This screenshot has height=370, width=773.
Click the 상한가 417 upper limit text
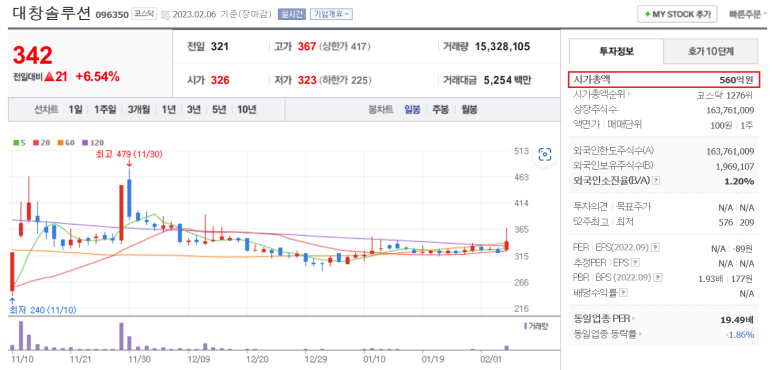pos(345,47)
